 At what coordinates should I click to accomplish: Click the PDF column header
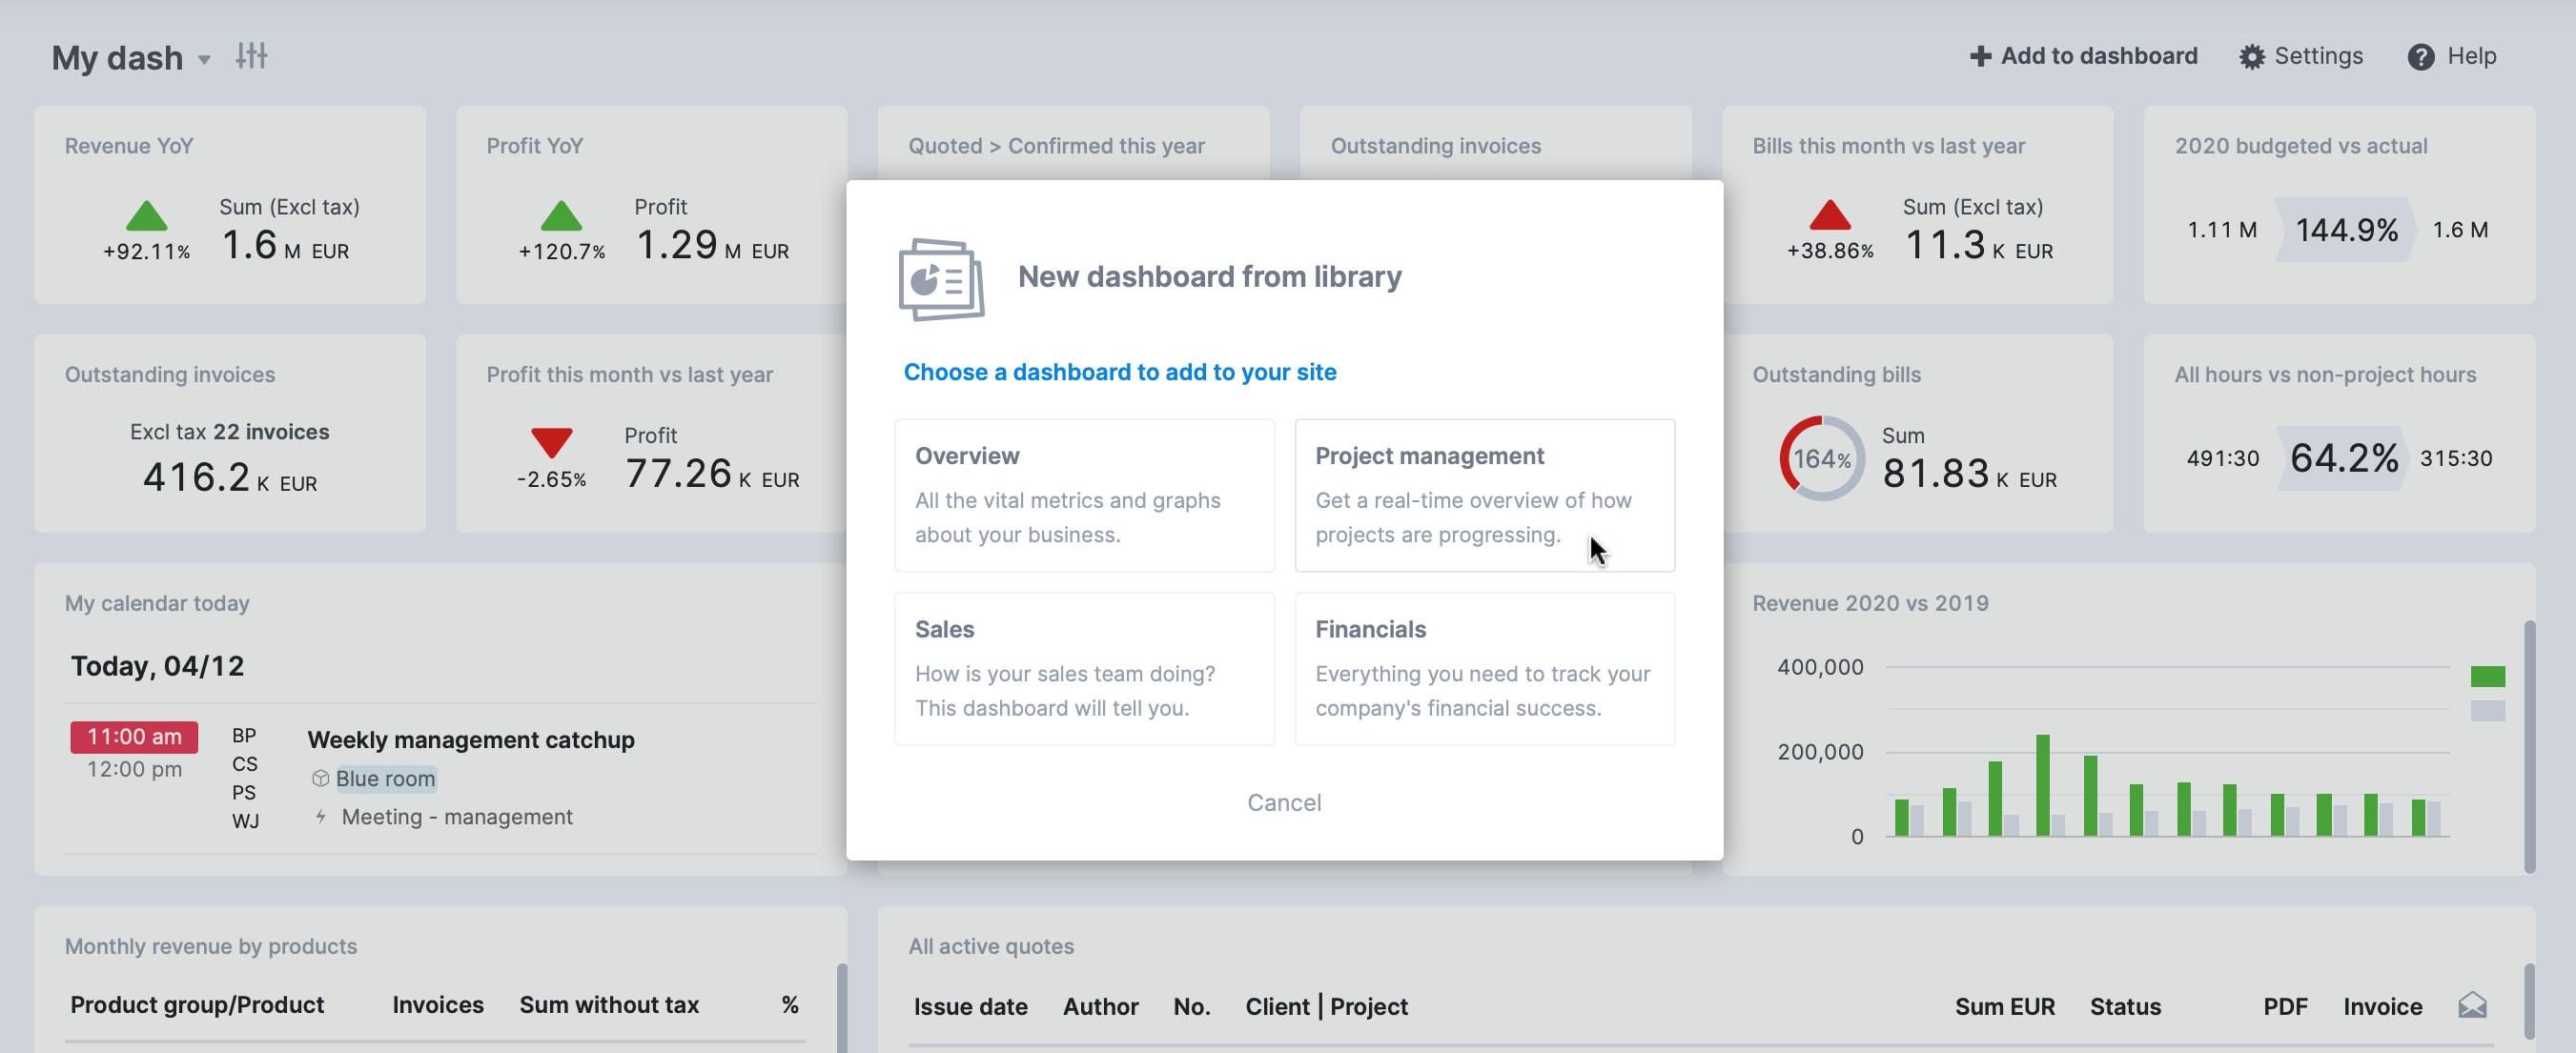(2285, 1006)
